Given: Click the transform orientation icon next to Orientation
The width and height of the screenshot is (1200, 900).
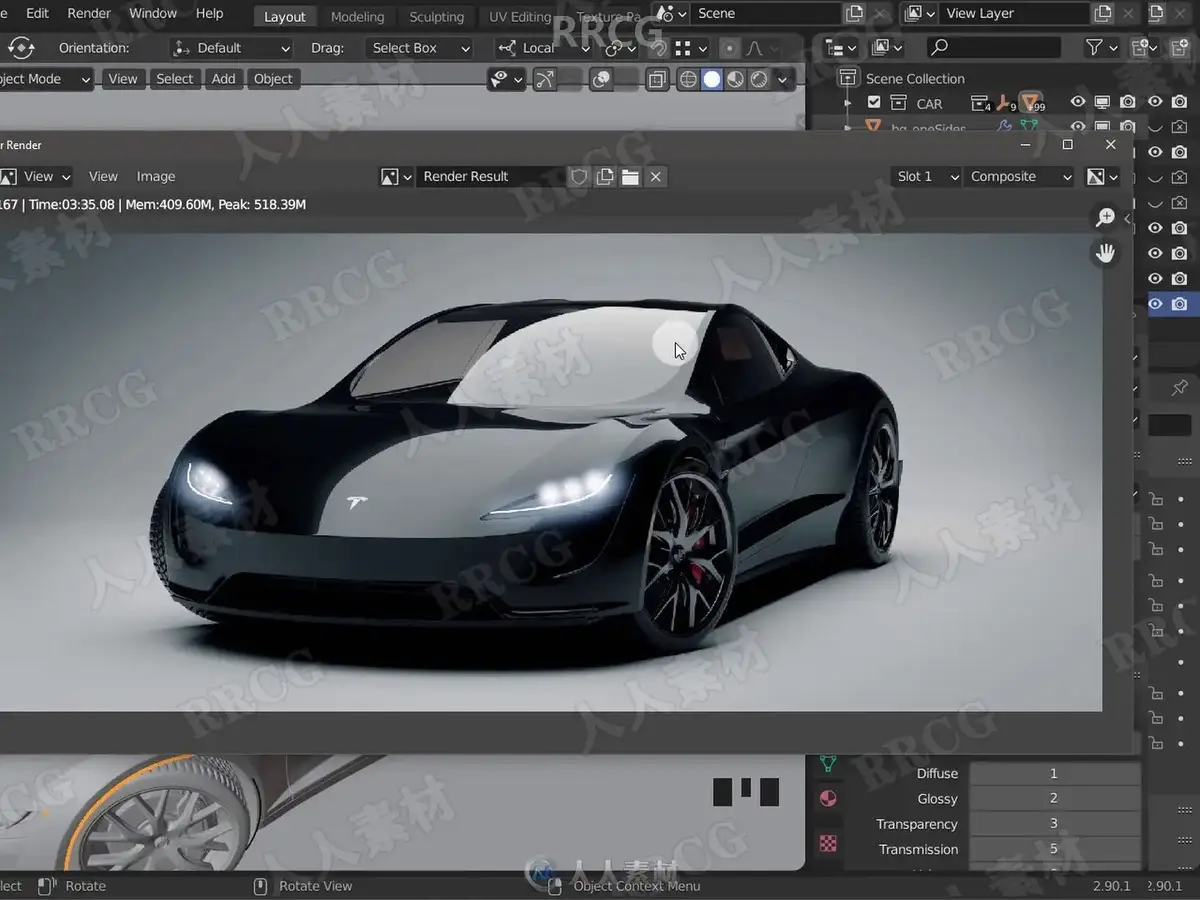Looking at the screenshot, I should click(20, 48).
